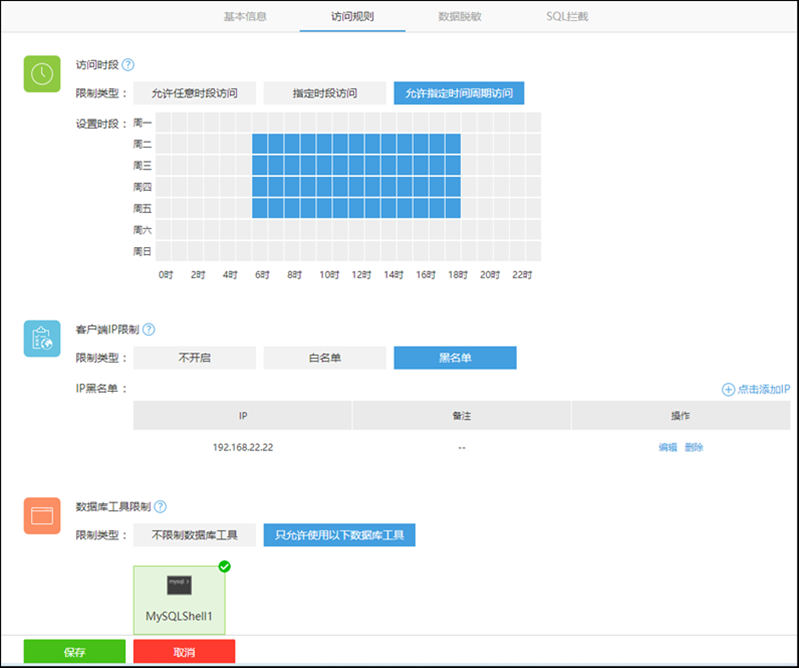This screenshot has width=800, height=668.
Task: Click the plus icon to add IP
Action: (728, 389)
